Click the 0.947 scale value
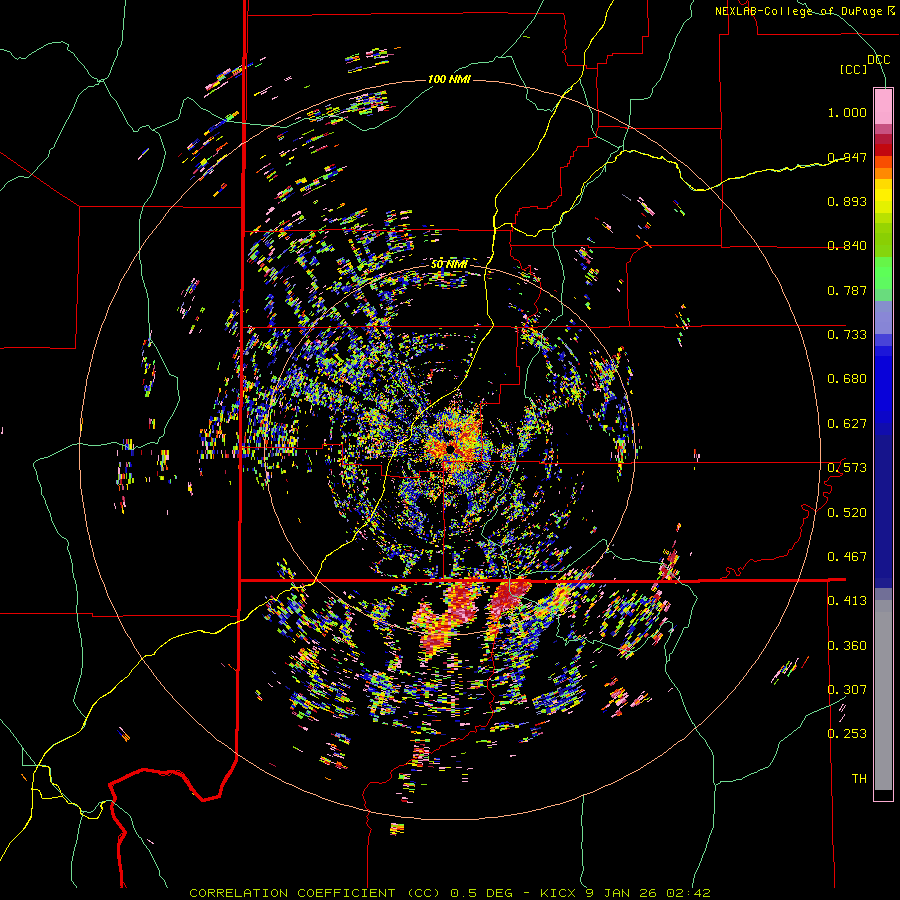 (847, 157)
